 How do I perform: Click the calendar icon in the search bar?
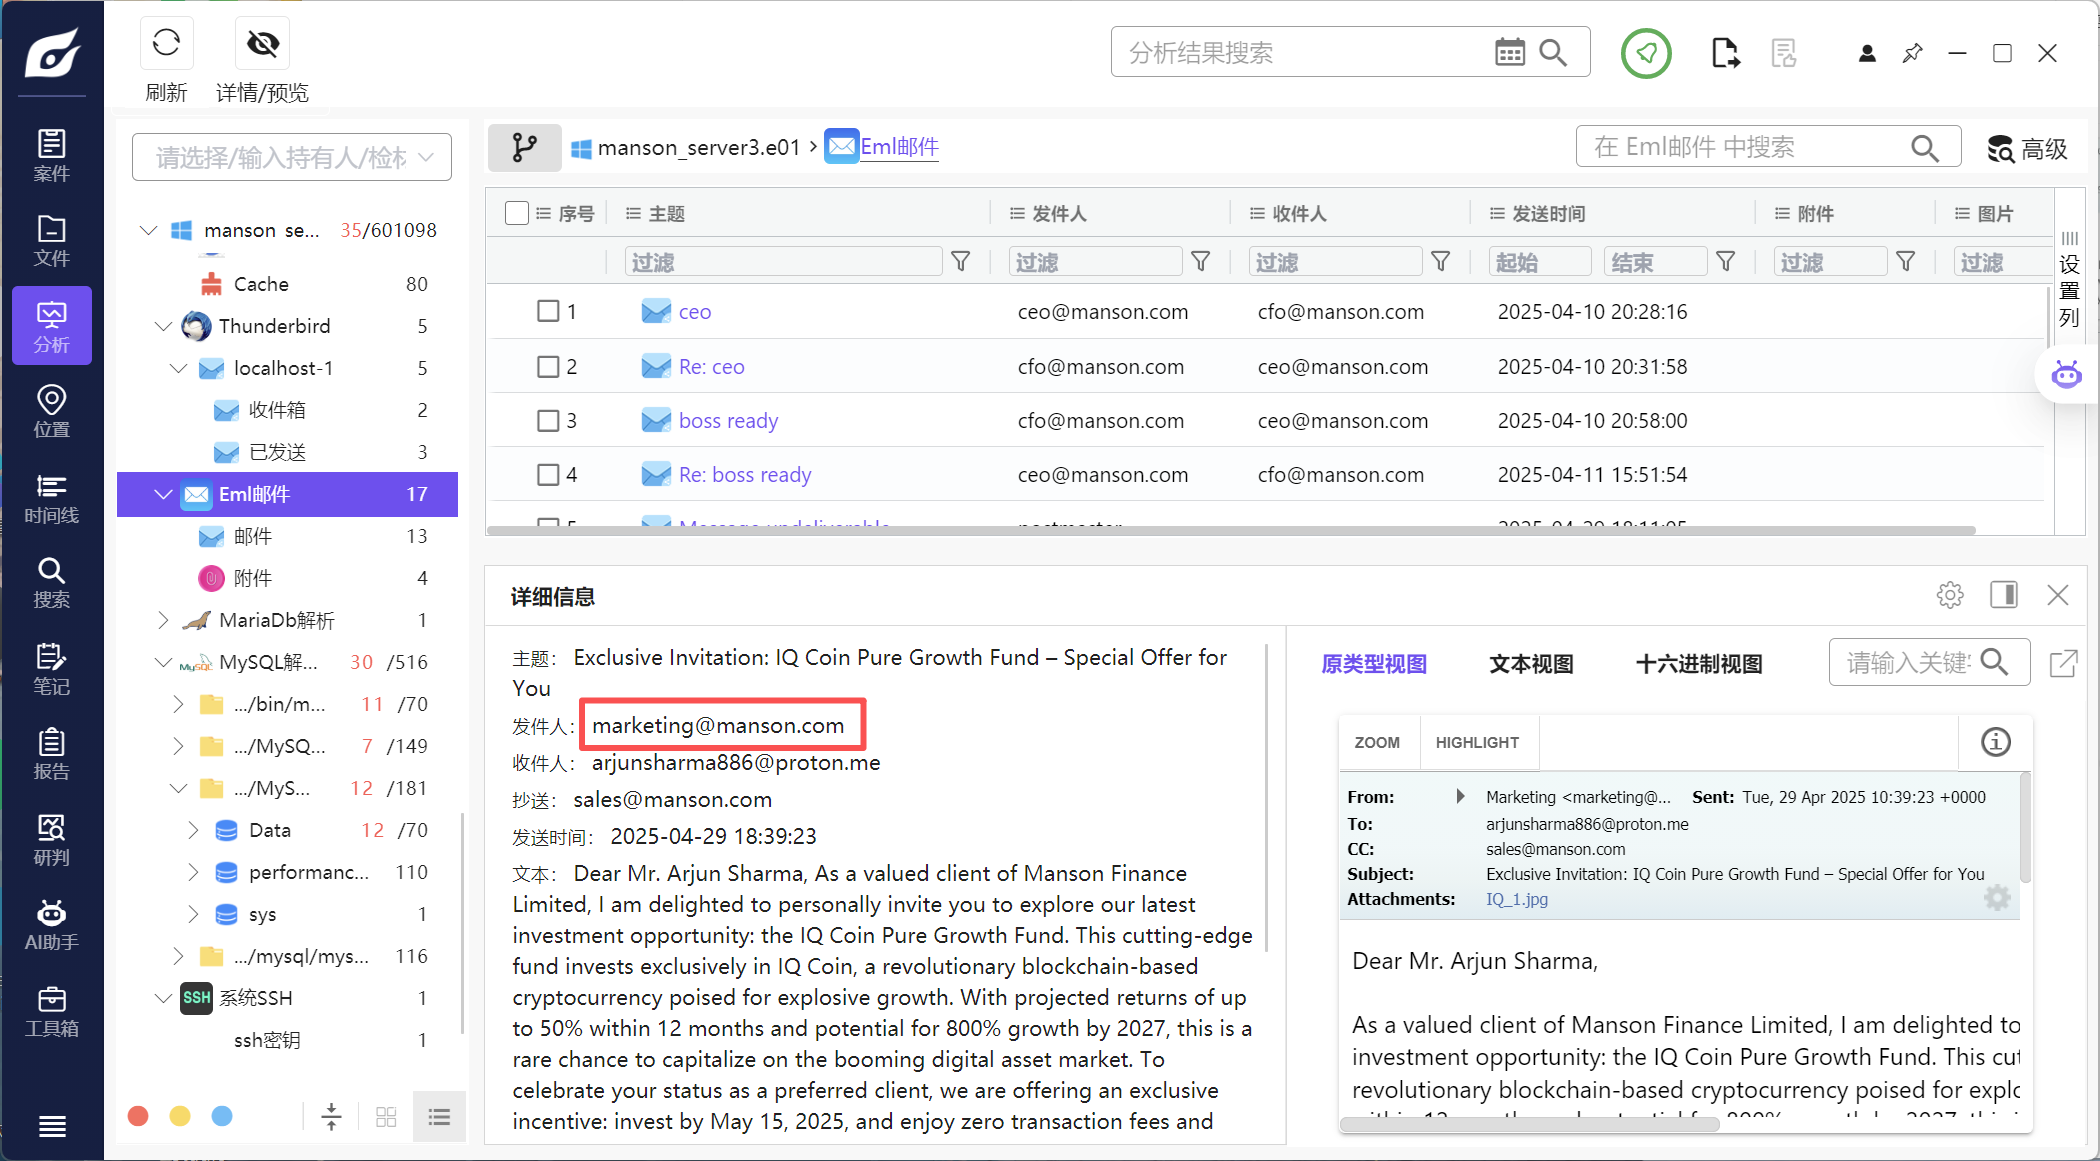click(1509, 52)
